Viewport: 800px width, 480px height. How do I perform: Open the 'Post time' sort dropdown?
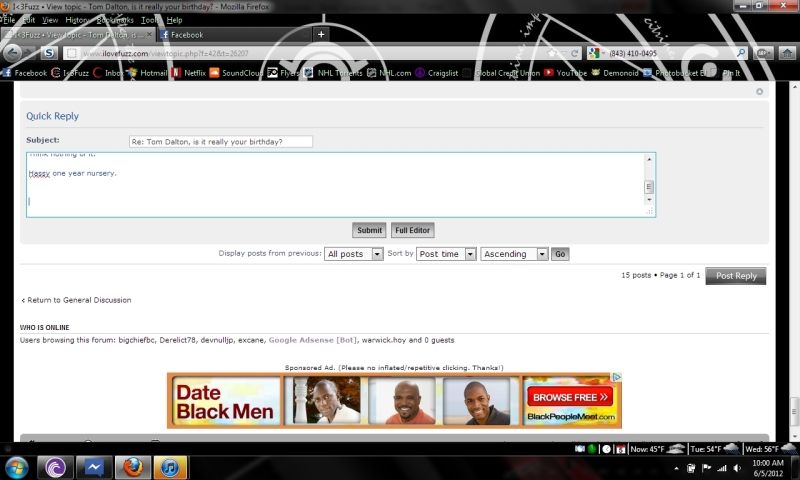click(x=445, y=254)
